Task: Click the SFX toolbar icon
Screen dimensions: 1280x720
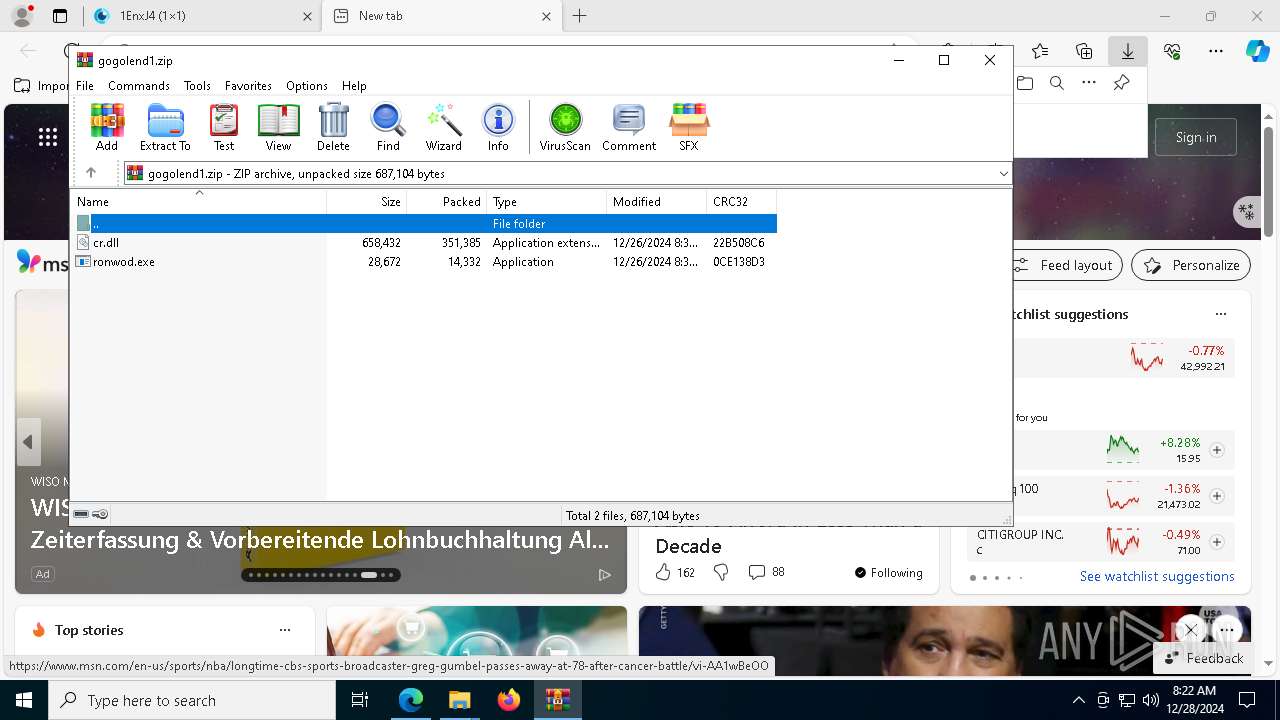Action: pyautogui.click(x=689, y=127)
